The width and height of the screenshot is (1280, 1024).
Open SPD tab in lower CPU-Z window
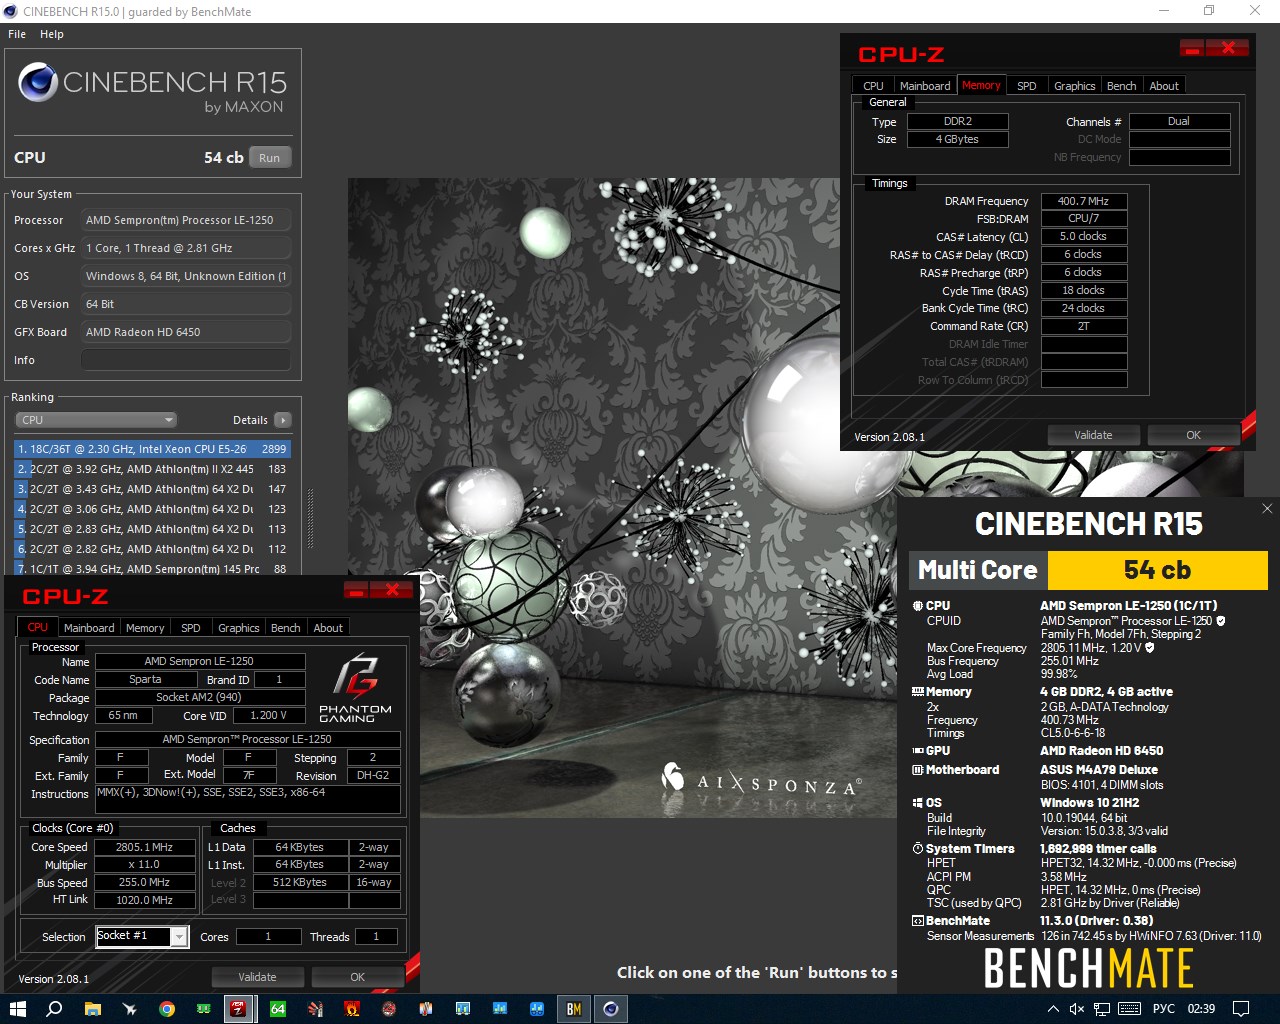click(190, 628)
